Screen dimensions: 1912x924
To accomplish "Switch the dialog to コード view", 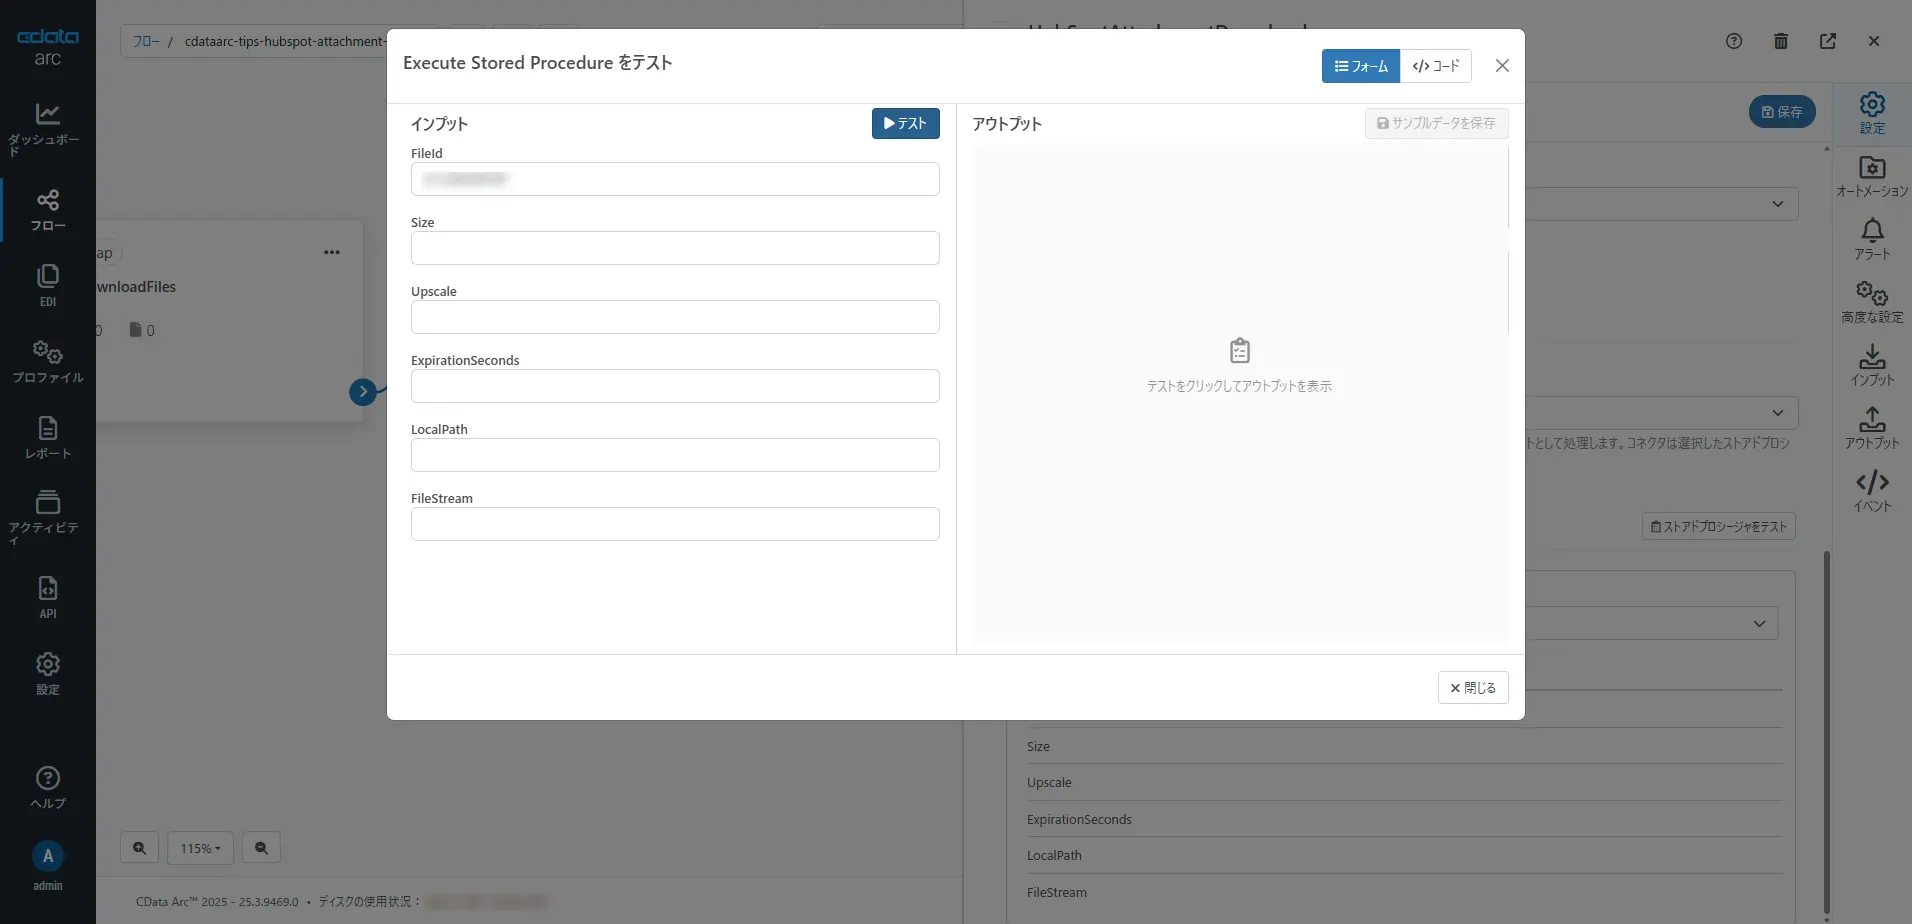I will (x=1437, y=66).
